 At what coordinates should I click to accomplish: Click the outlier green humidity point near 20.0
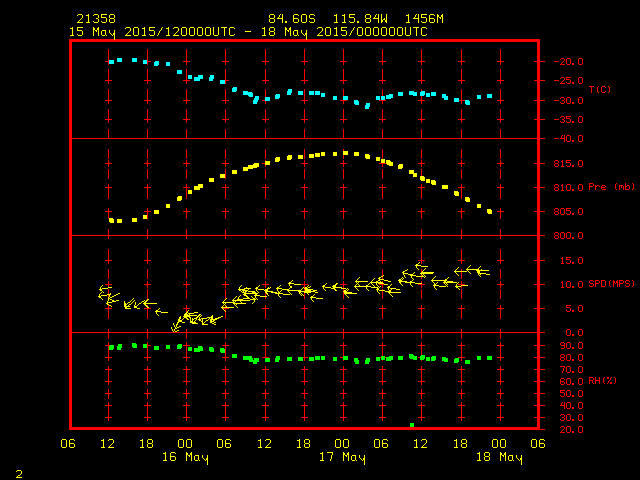point(412,425)
